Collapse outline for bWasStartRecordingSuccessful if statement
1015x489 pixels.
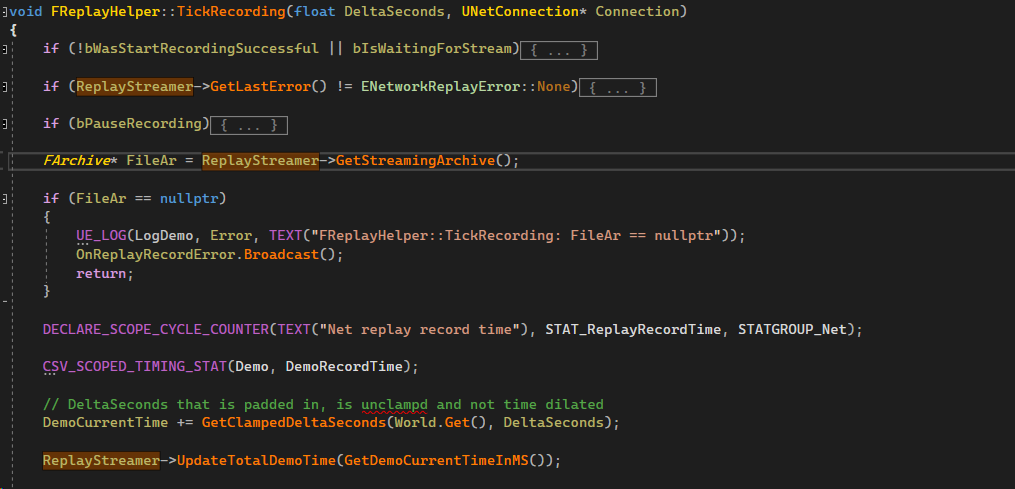pos(5,50)
